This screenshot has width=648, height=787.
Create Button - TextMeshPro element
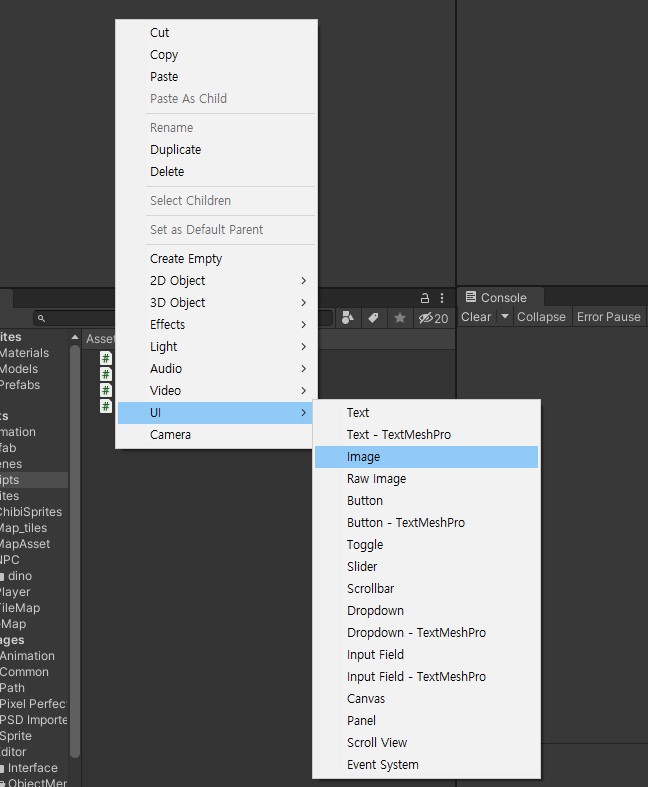(x=426, y=523)
